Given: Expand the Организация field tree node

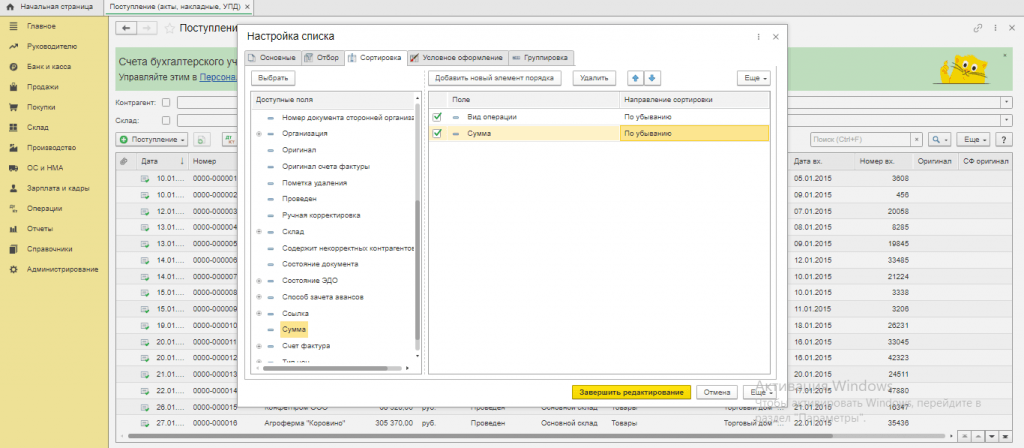Looking at the screenshot, I should tap(259, 133).
